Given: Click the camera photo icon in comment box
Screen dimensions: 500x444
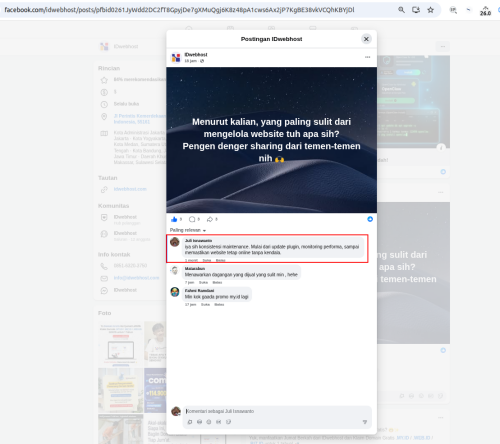Looking at the screenshot, I should (x=209, y=422).
